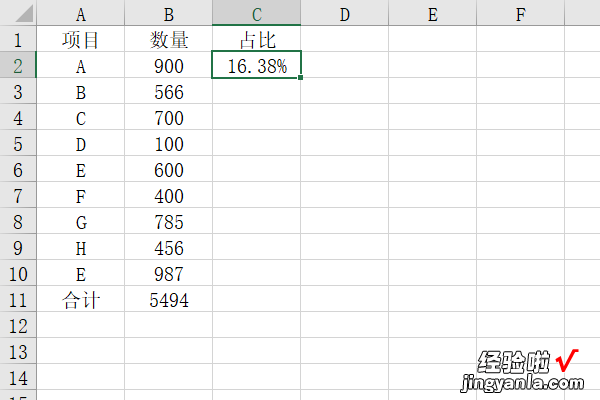Click the 占比 header cell
Screen dimensions: 600x400
[x=257, y=39]
